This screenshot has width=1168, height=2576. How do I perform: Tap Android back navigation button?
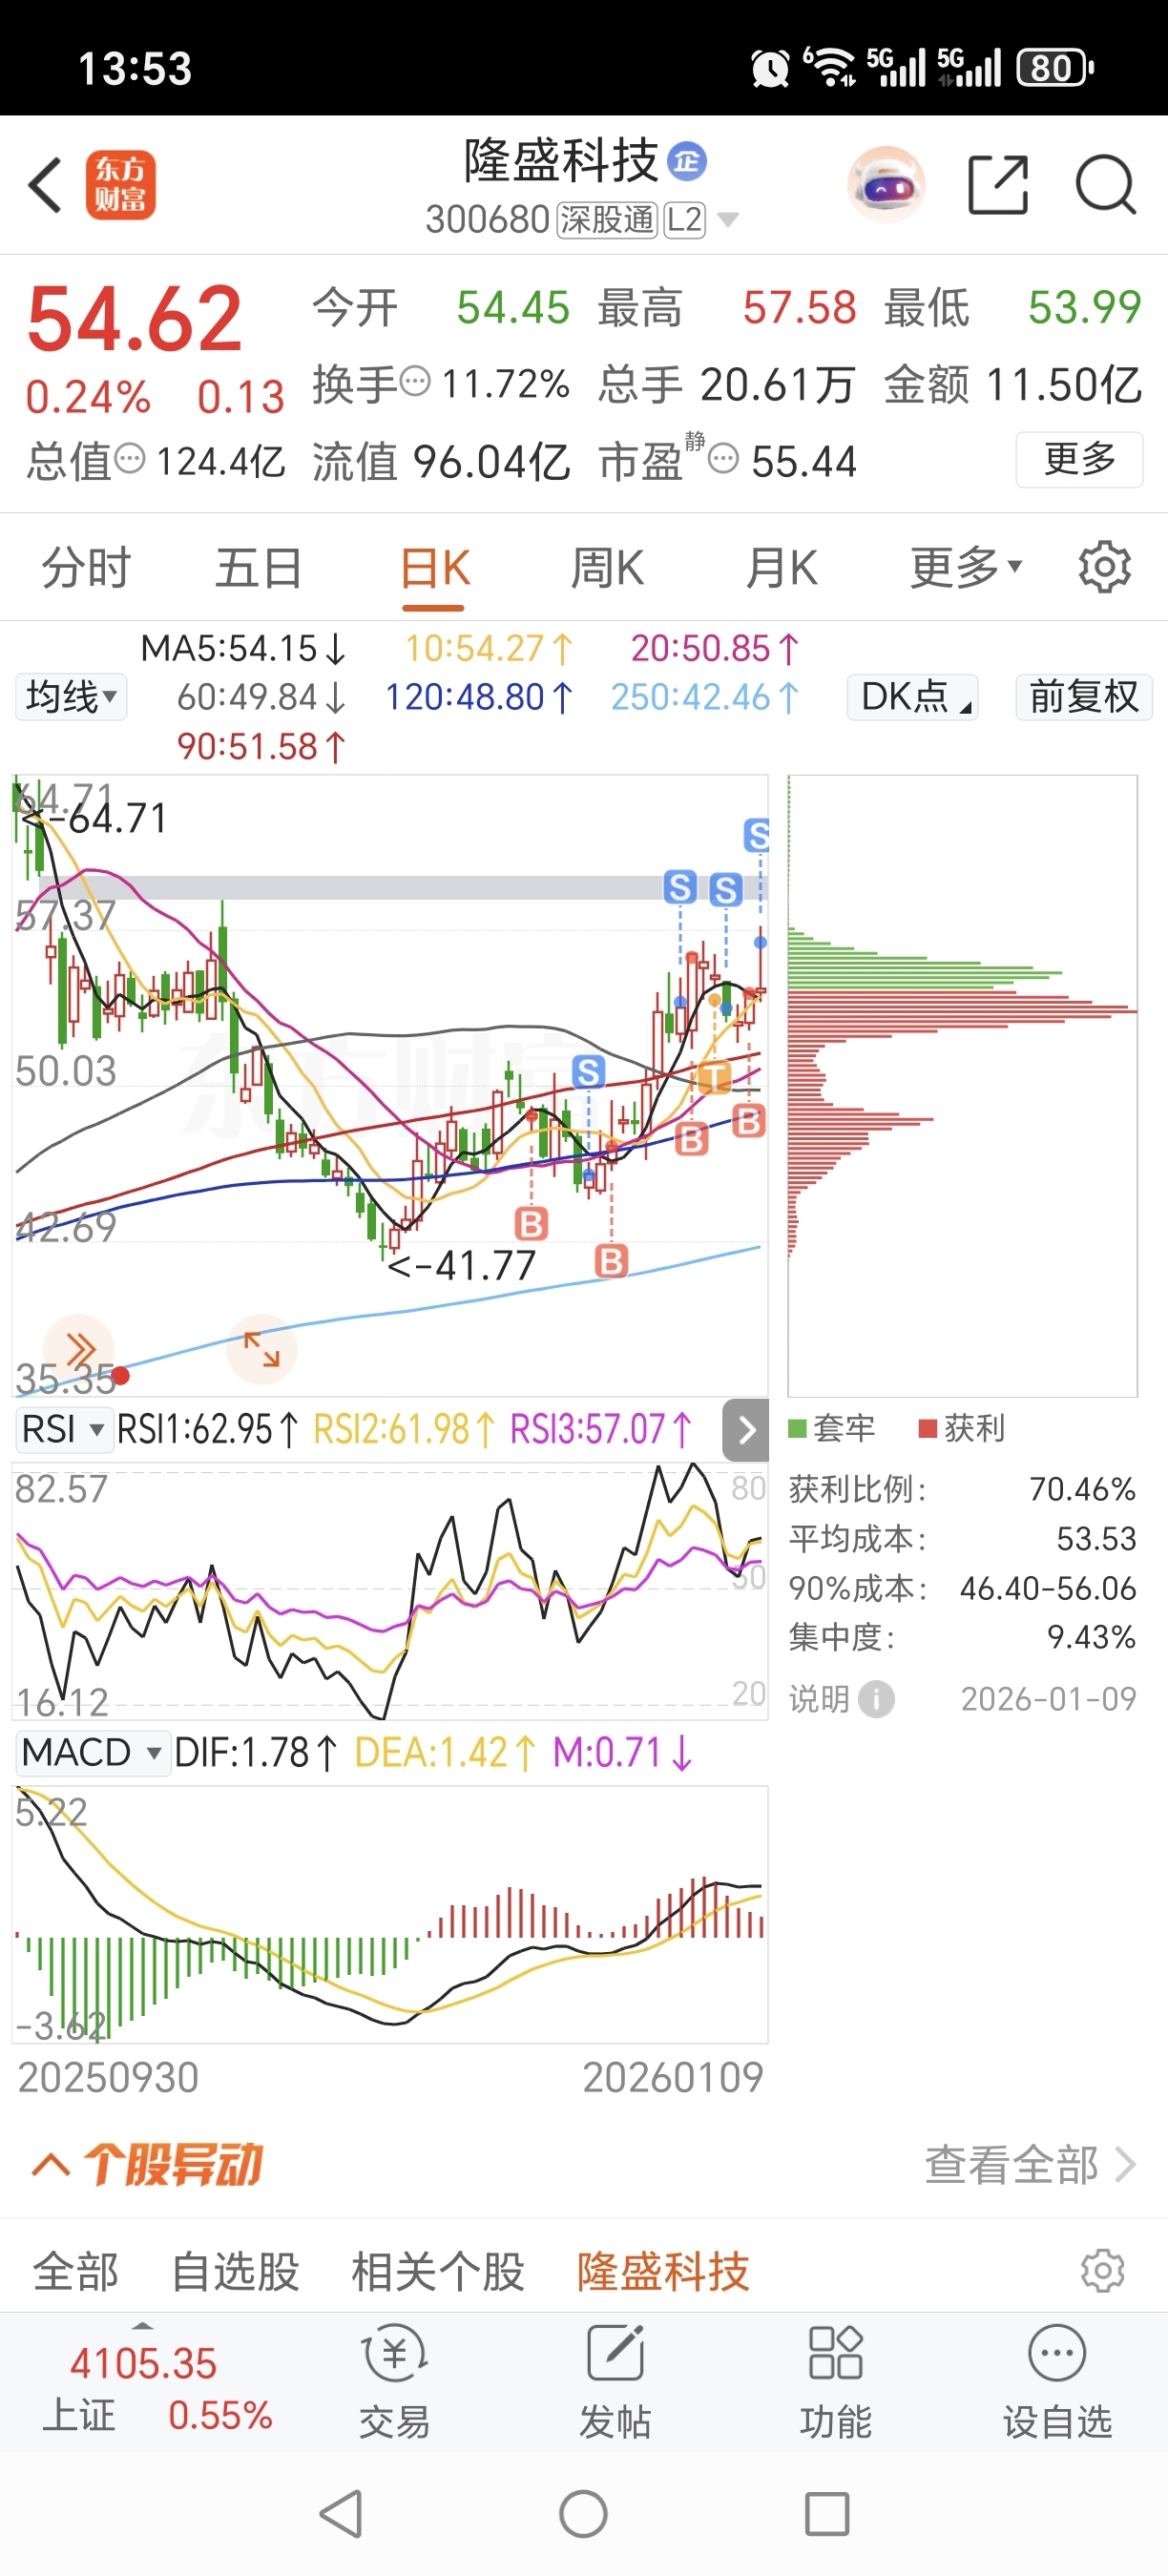coord(342,2513)
